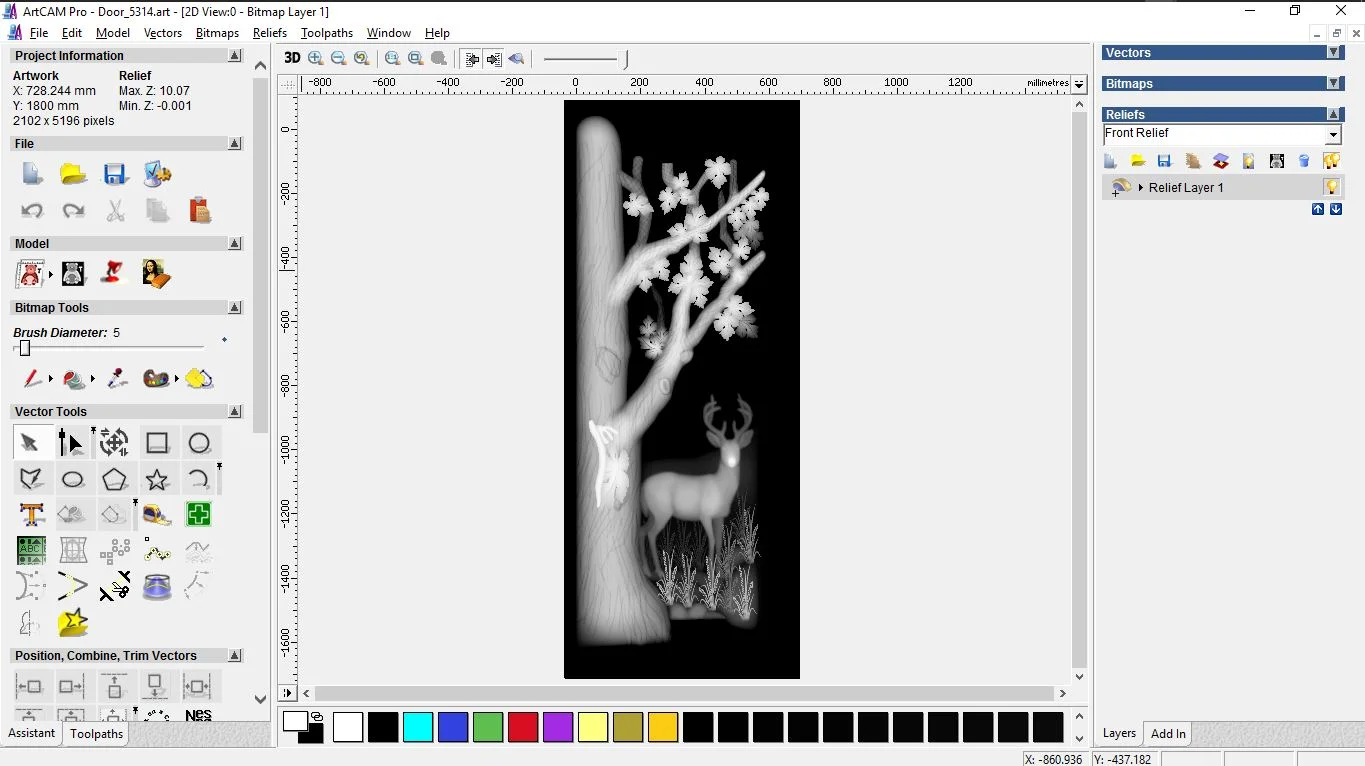
Task: Open the Front Relief dropdown
Action: 1333,134
